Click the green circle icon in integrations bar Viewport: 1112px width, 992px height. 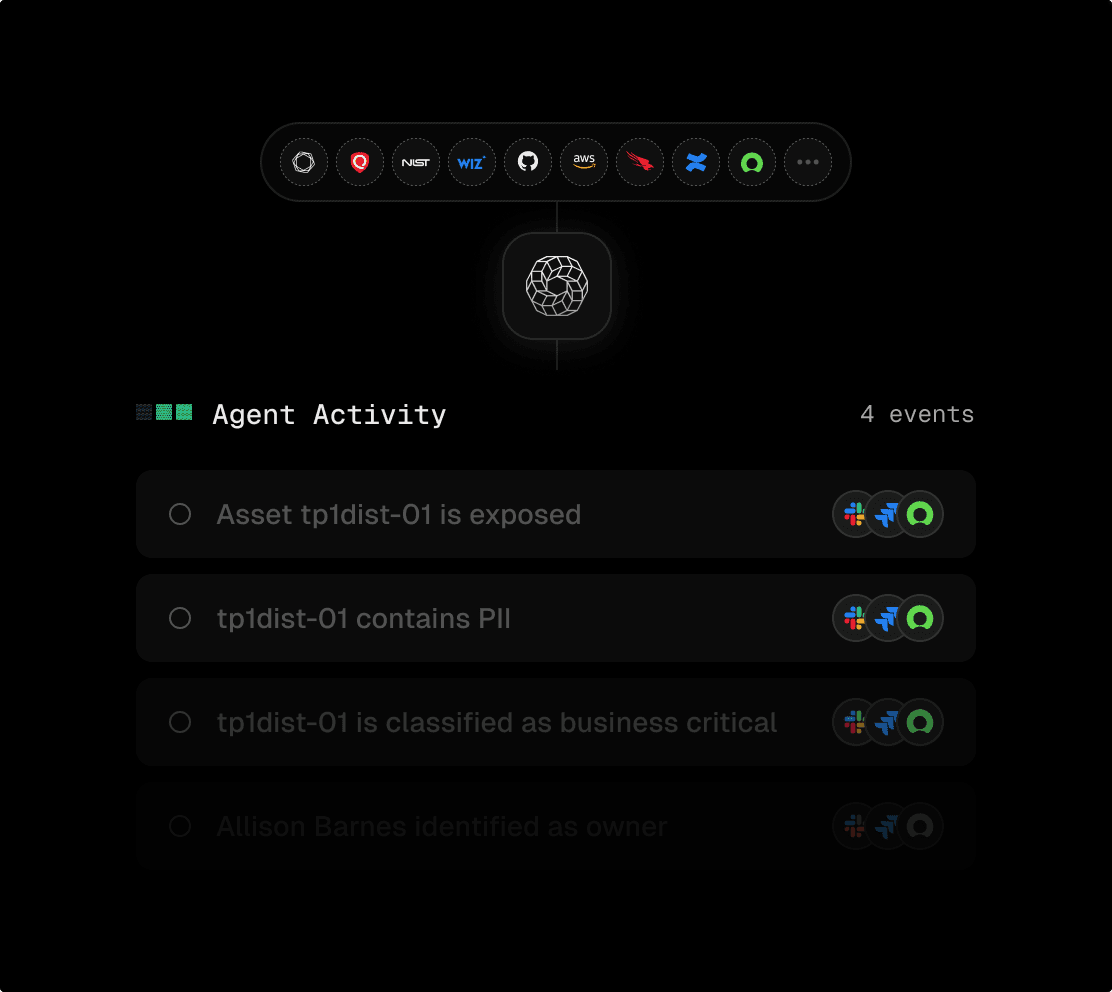752,162
